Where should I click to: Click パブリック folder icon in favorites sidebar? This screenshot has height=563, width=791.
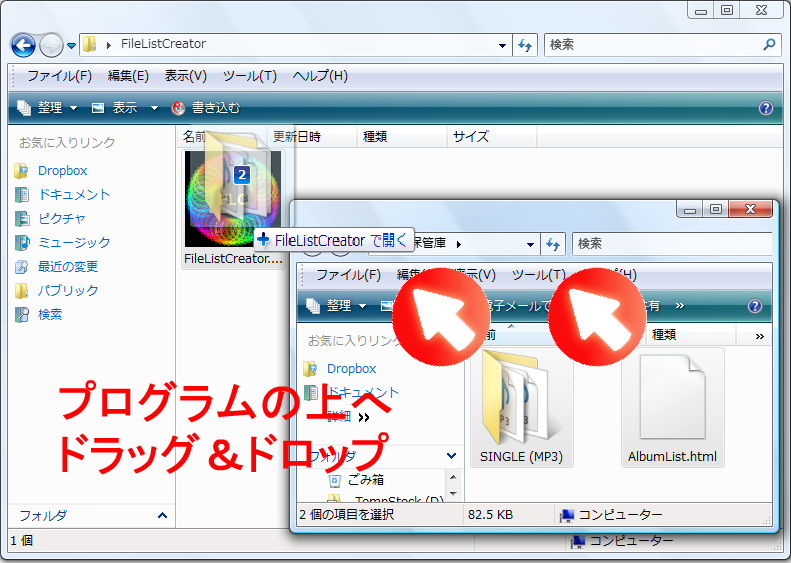coord(22,291)
